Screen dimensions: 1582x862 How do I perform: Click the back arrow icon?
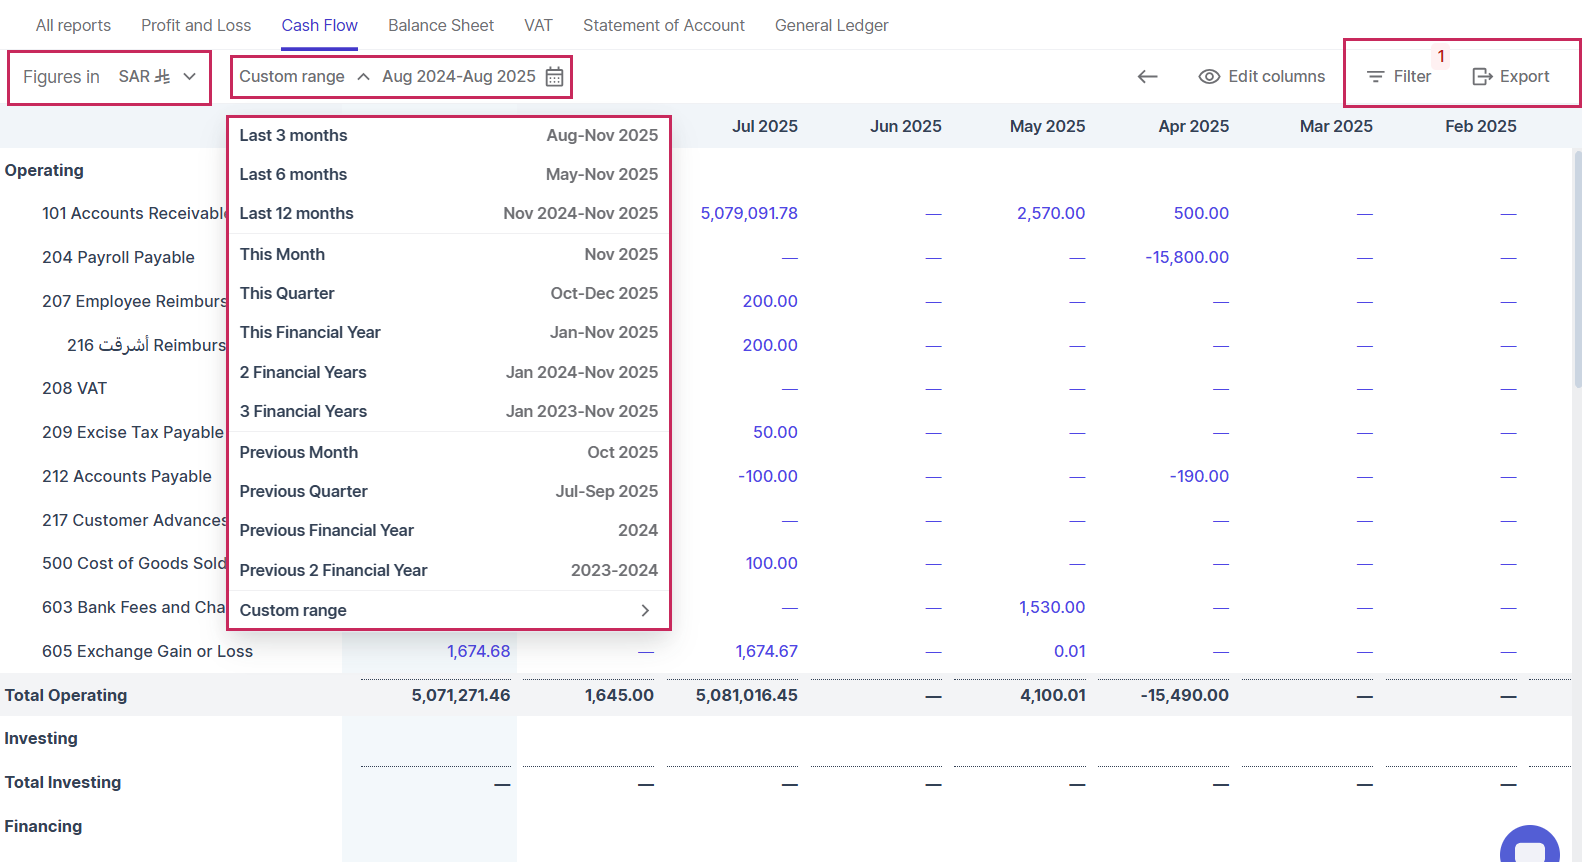coord(1147,77)
